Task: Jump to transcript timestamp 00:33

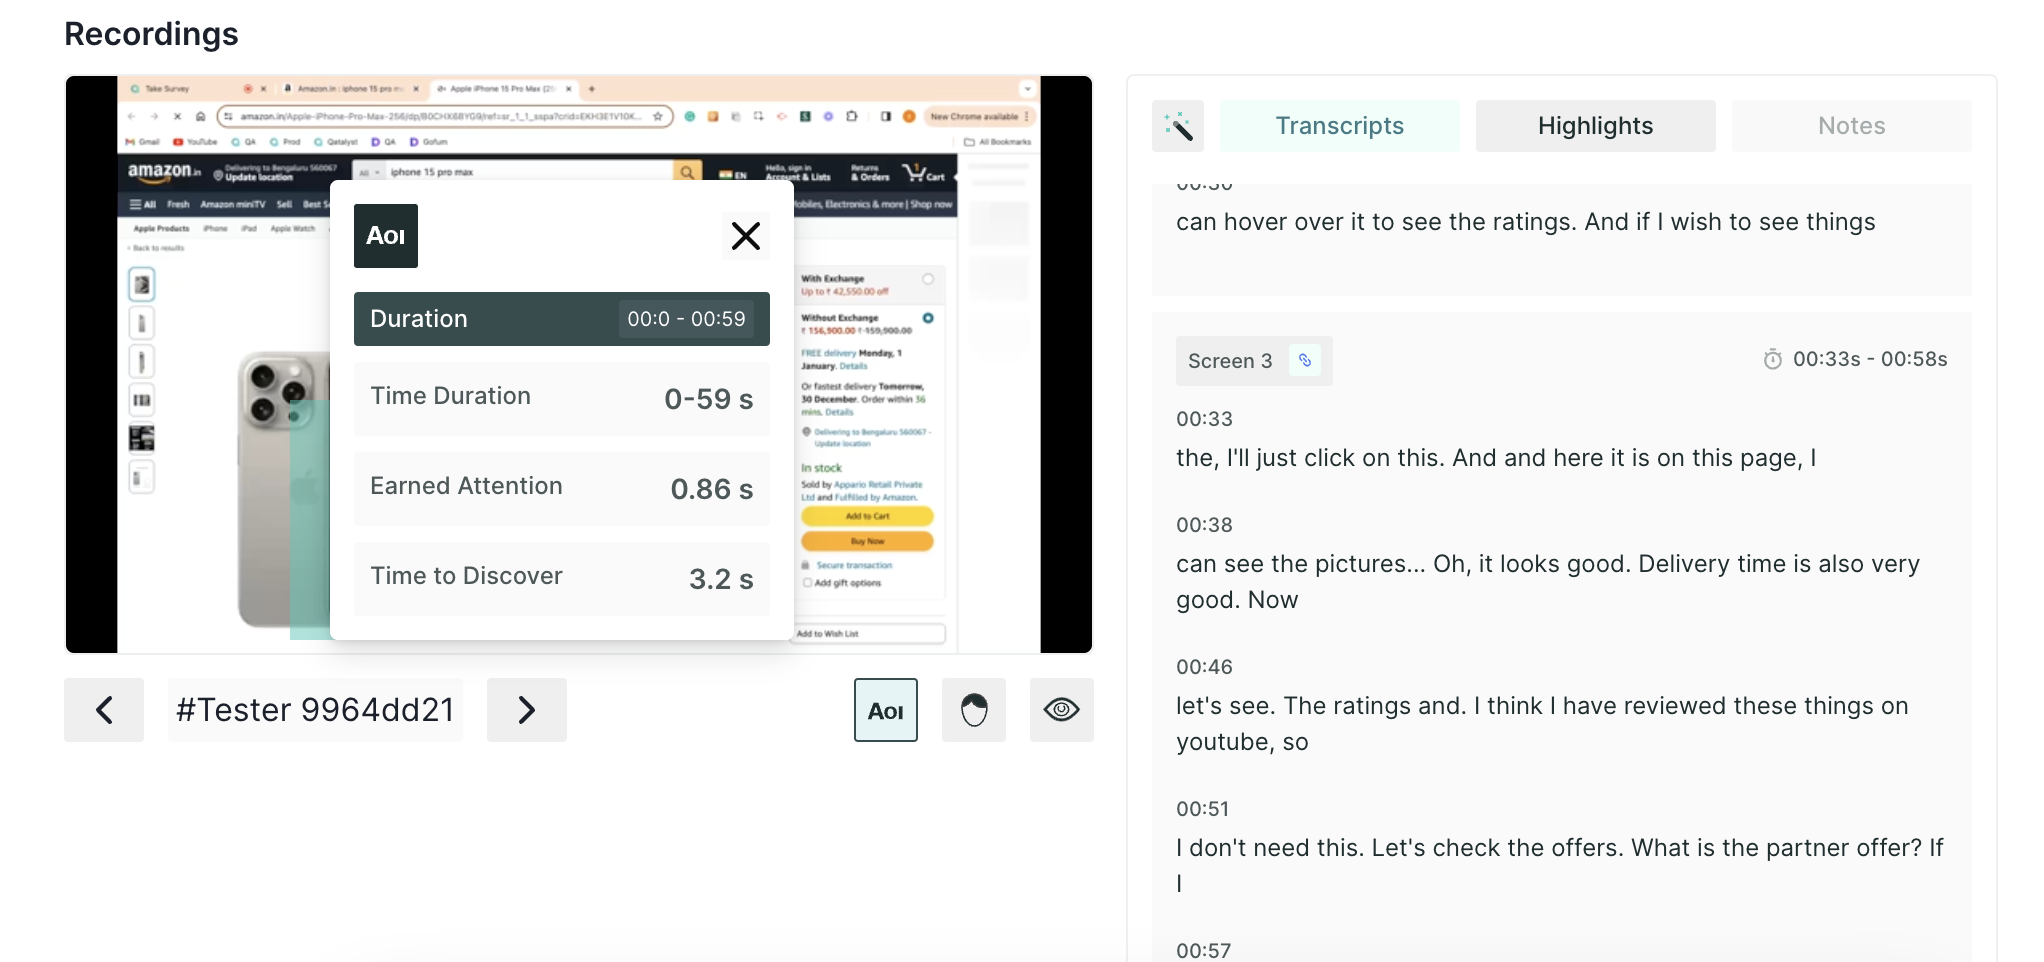Action: click(1204, 419)
